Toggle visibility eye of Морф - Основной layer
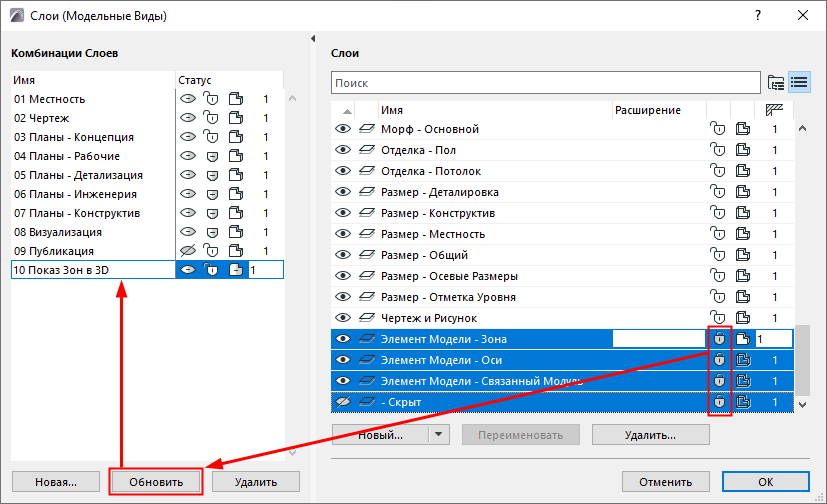This screenshot has width=827, height=504. (x=343, y=129)
